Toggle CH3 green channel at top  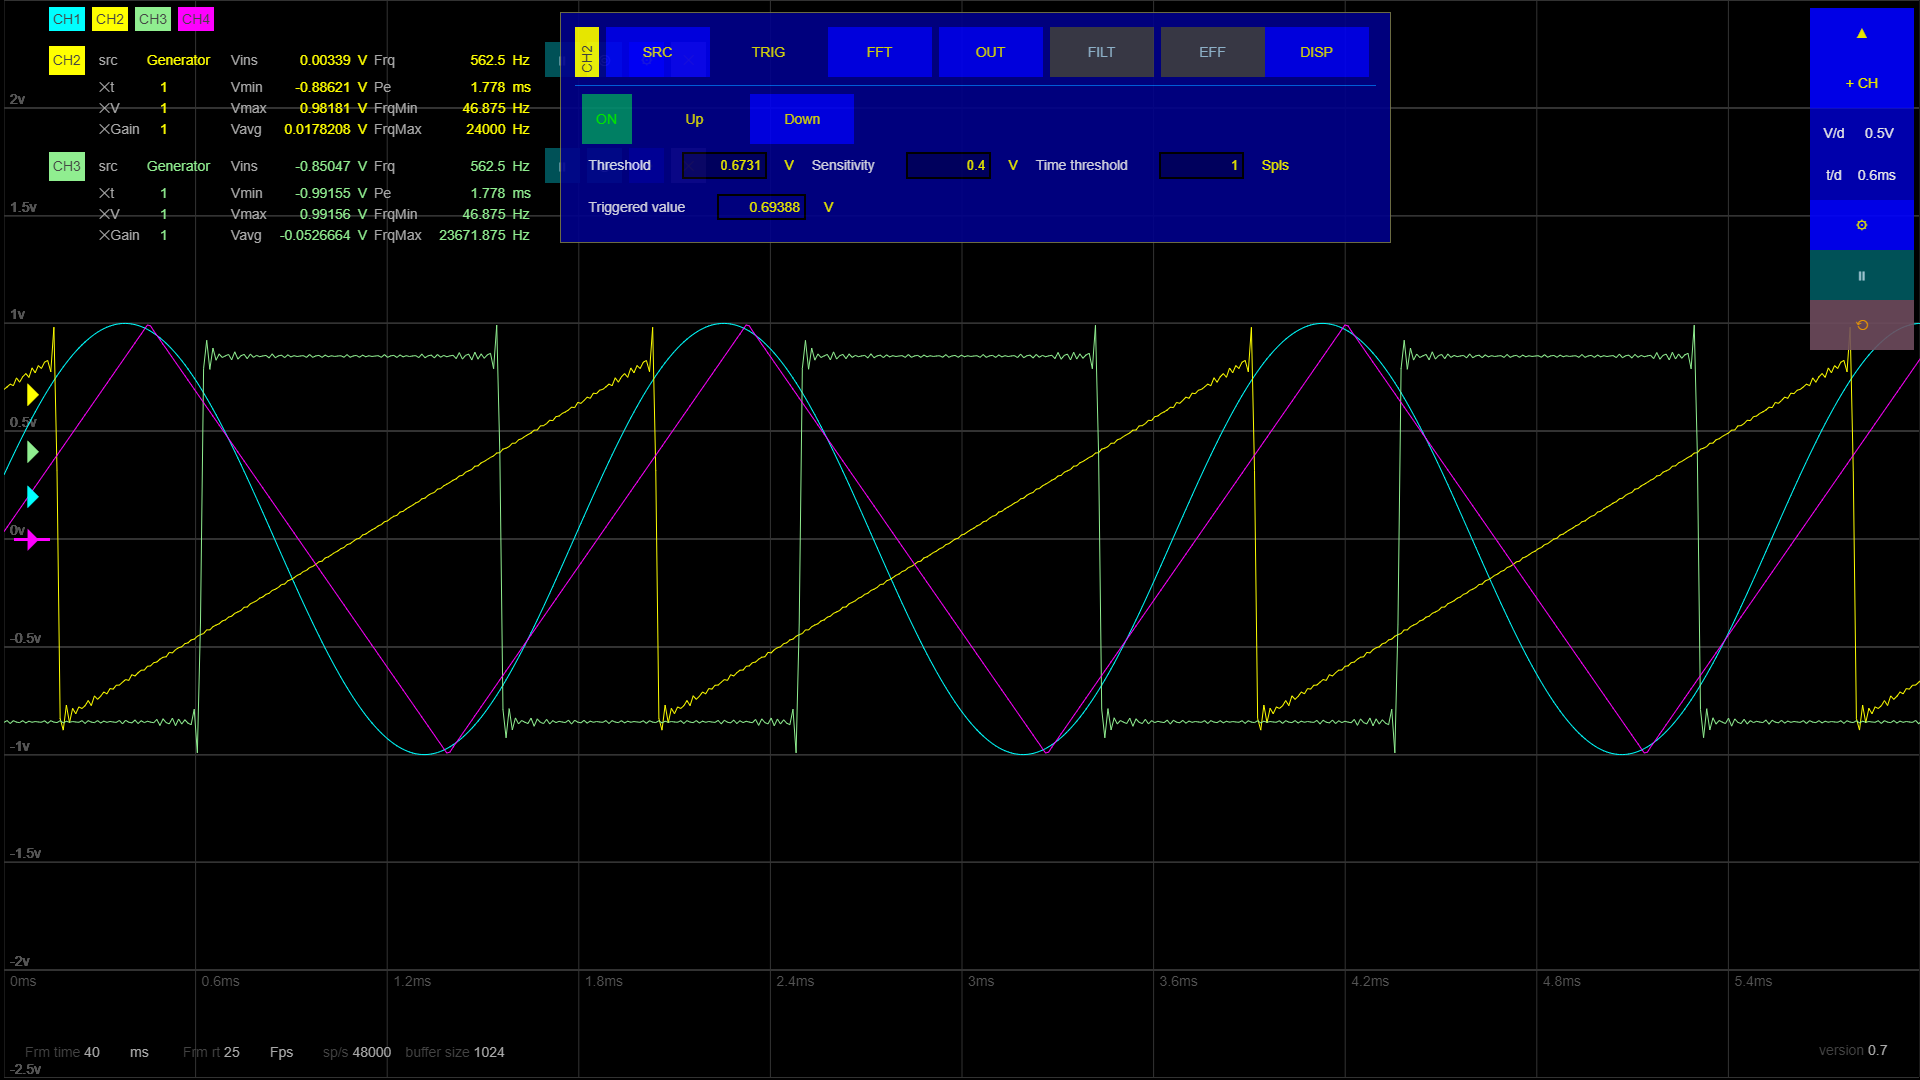point(152,19)
